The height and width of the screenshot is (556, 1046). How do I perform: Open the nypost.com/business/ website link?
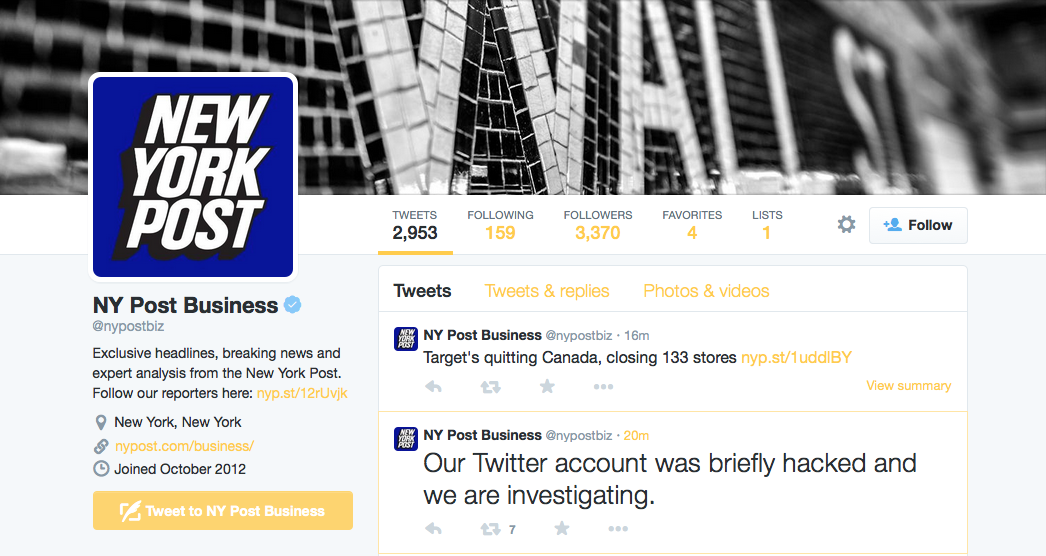click(x=184, y=446)
